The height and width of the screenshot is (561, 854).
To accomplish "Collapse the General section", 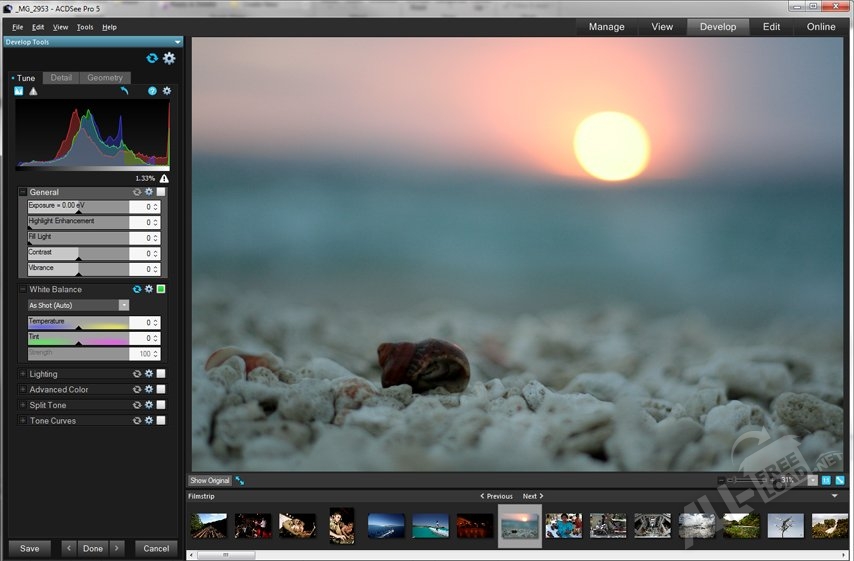I will pos(23,192).
